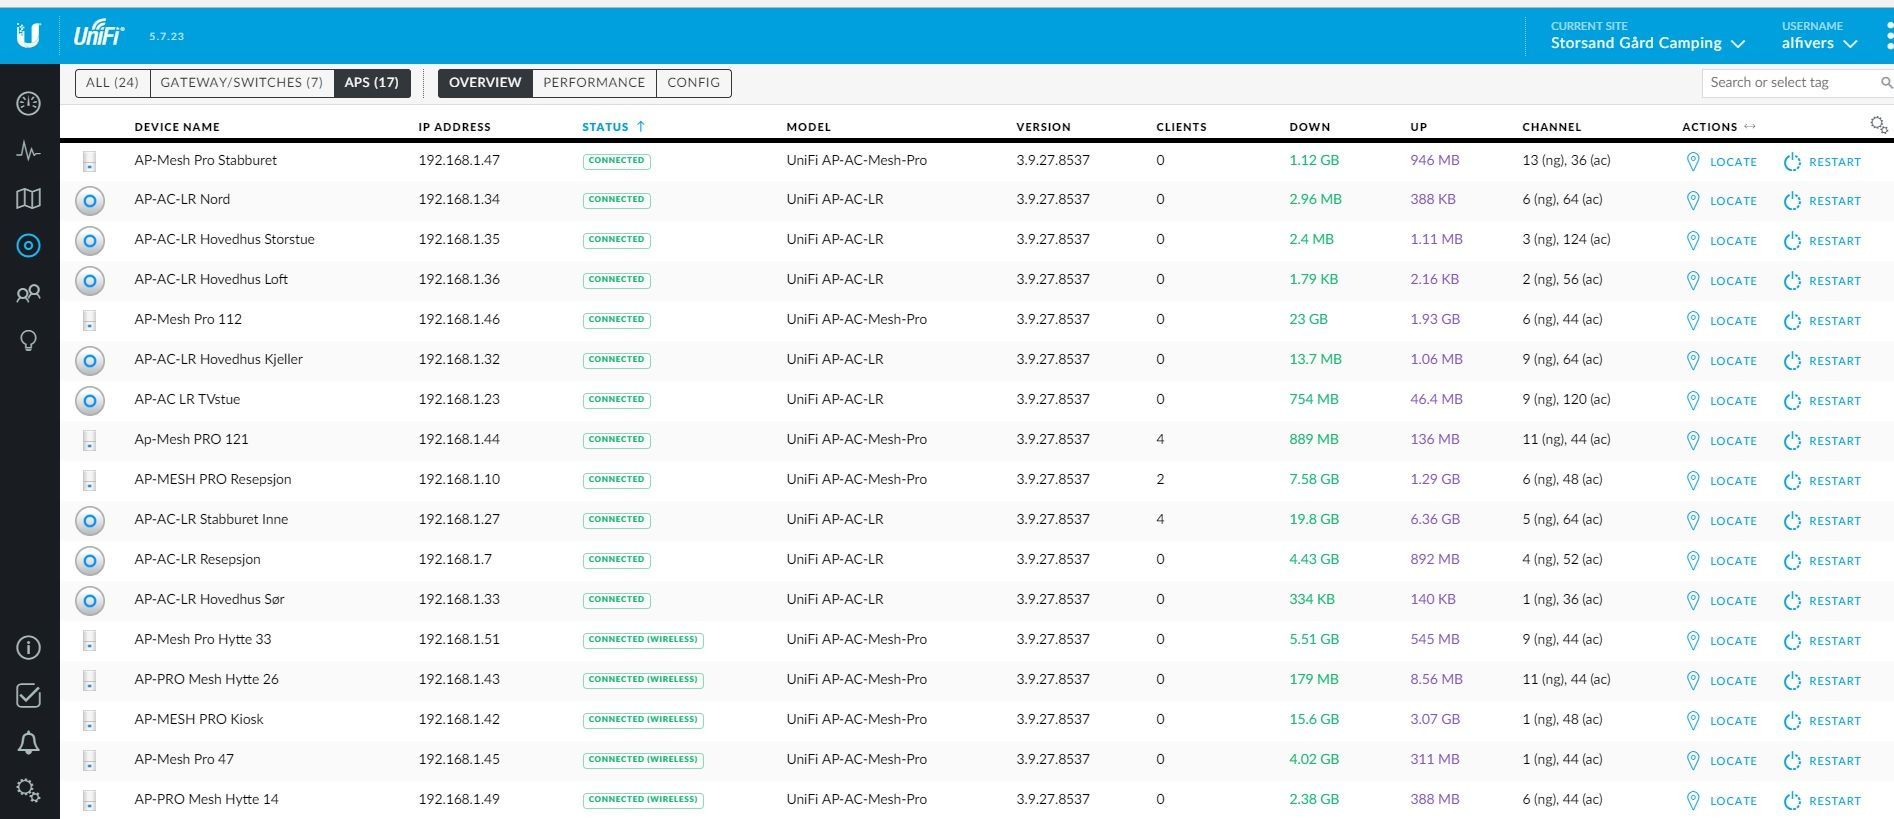Open the Events checkmark icon
The width and height of the screenshot is (1894, 819).
tap(28, 696)
